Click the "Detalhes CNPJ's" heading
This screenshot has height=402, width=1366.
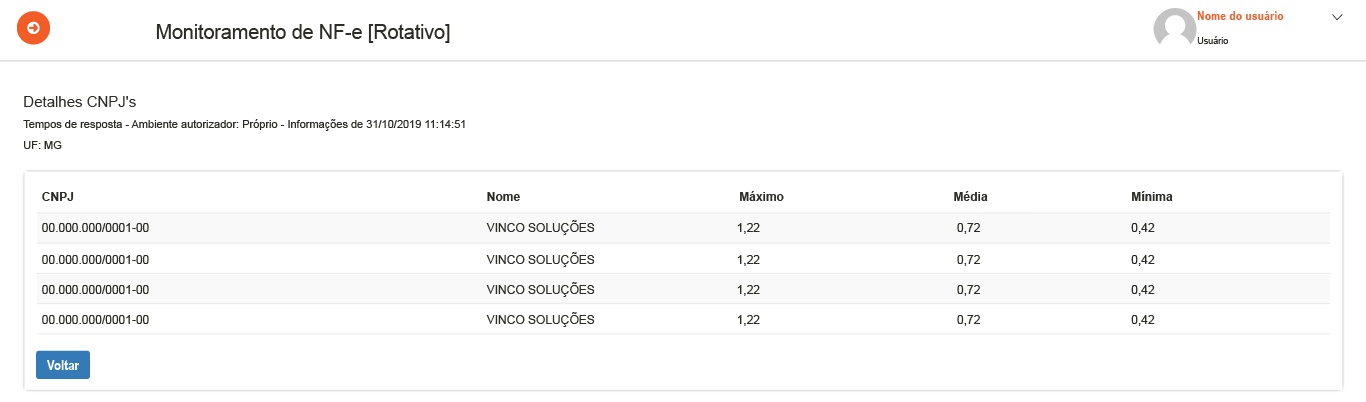point(79,102)
